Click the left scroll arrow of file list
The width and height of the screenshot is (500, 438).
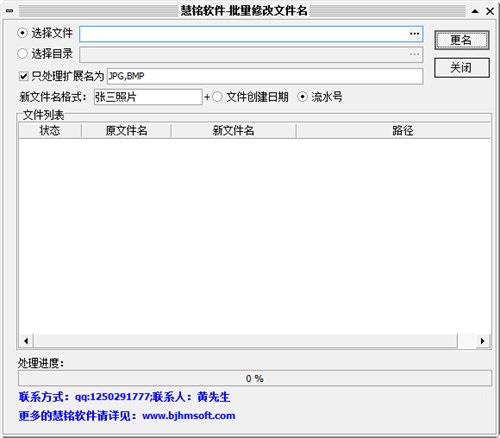coord(26,341)
